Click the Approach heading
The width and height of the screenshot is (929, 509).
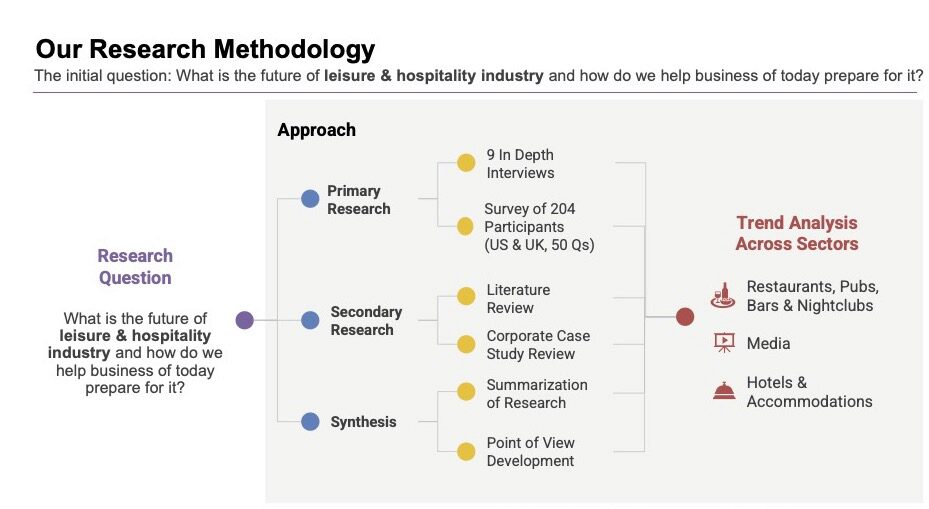click(x=316, y=130)
